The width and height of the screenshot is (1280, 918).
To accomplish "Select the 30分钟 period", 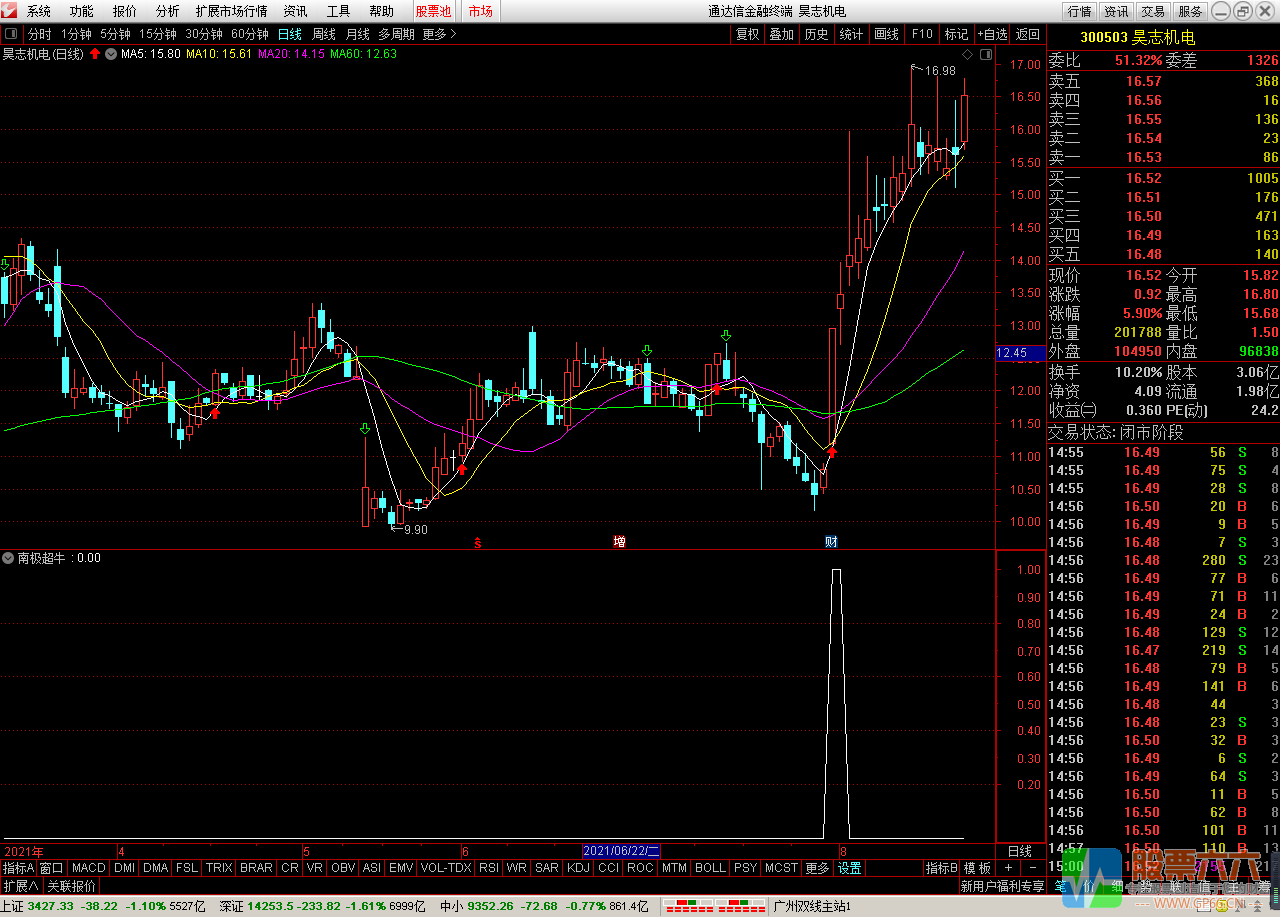I will 204,34.
